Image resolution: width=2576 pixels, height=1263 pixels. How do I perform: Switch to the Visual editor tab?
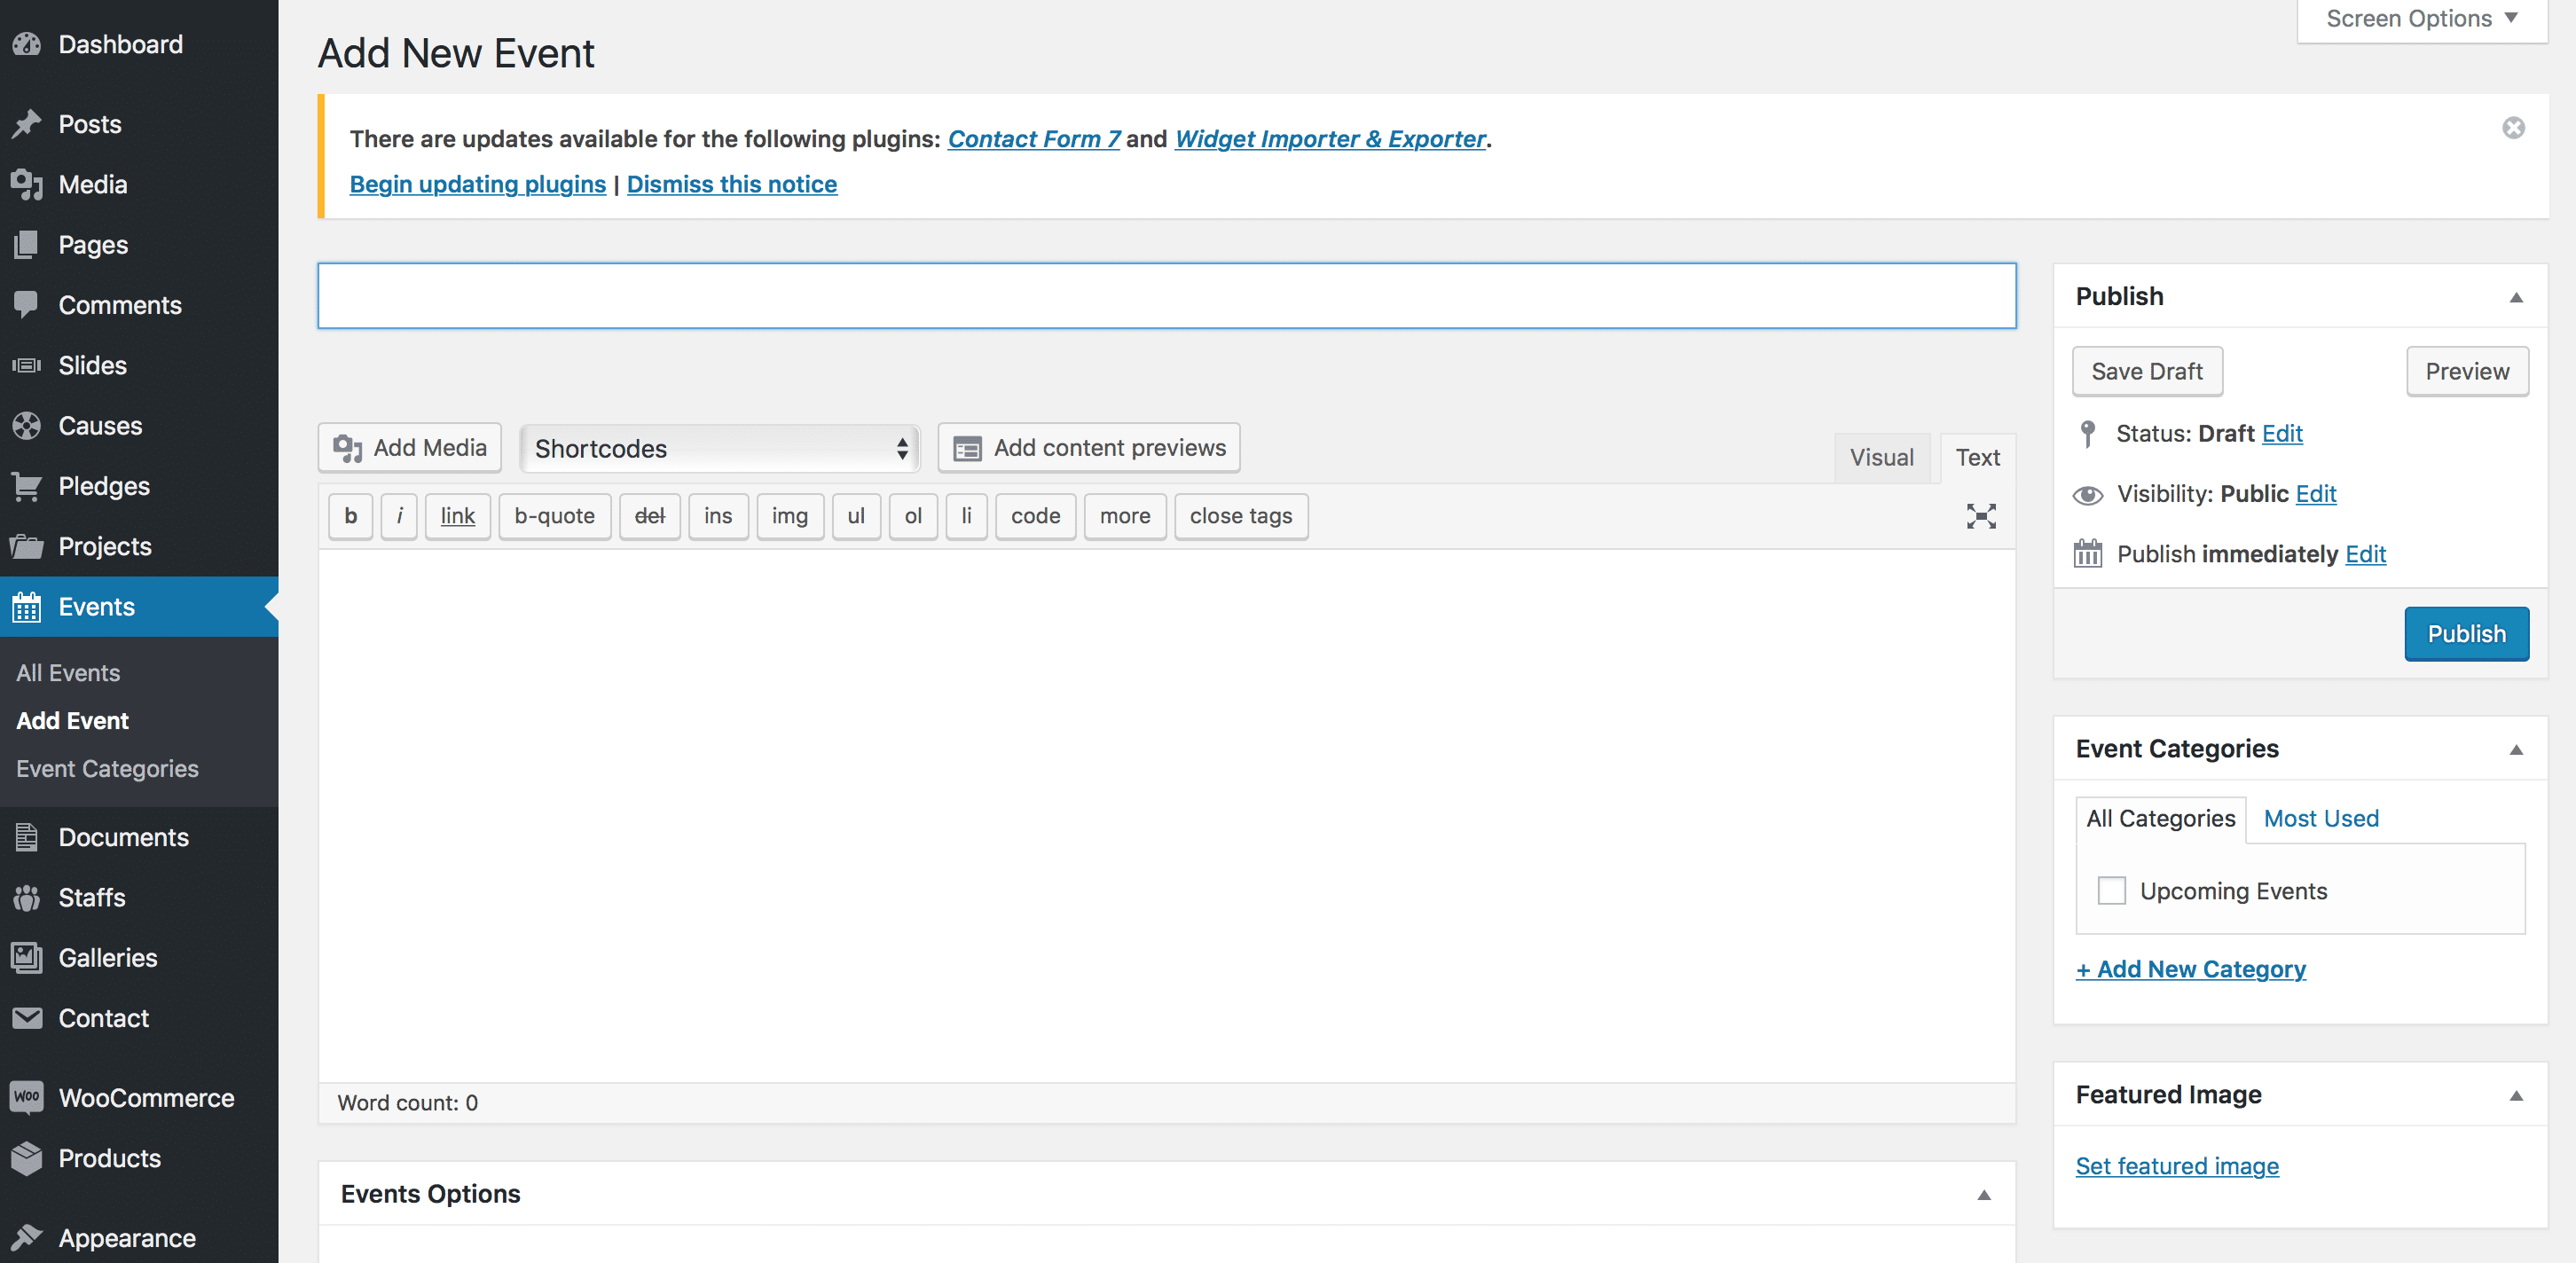click(1881, 458)
